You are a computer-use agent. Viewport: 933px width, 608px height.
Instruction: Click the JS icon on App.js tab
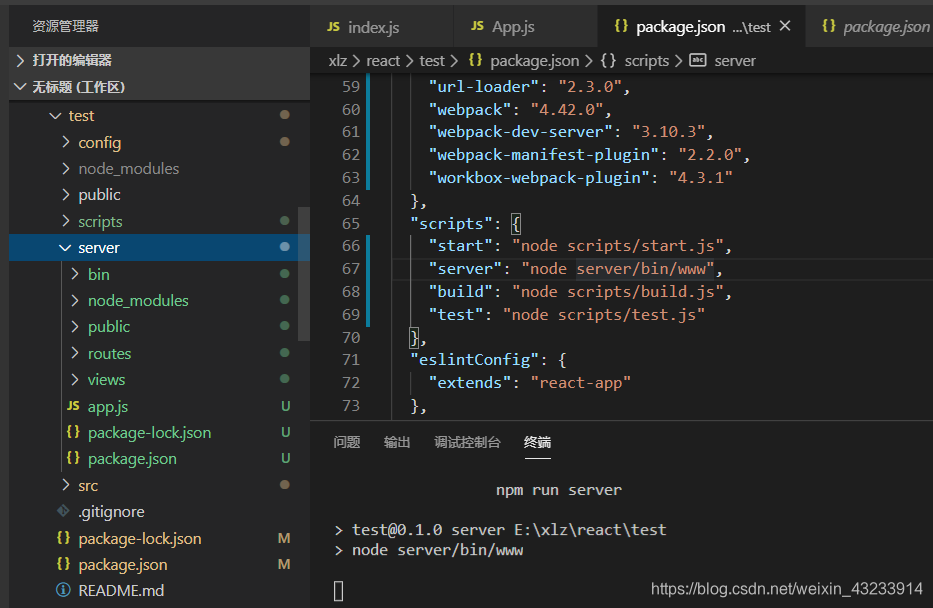point(477,26)
